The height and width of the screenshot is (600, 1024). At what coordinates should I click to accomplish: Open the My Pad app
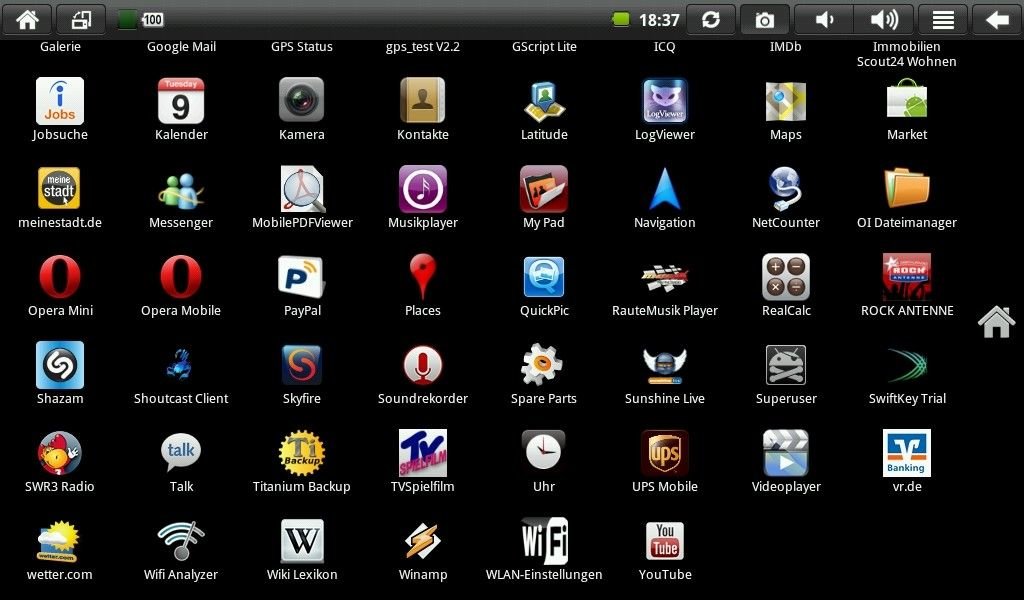pos(544,197)
